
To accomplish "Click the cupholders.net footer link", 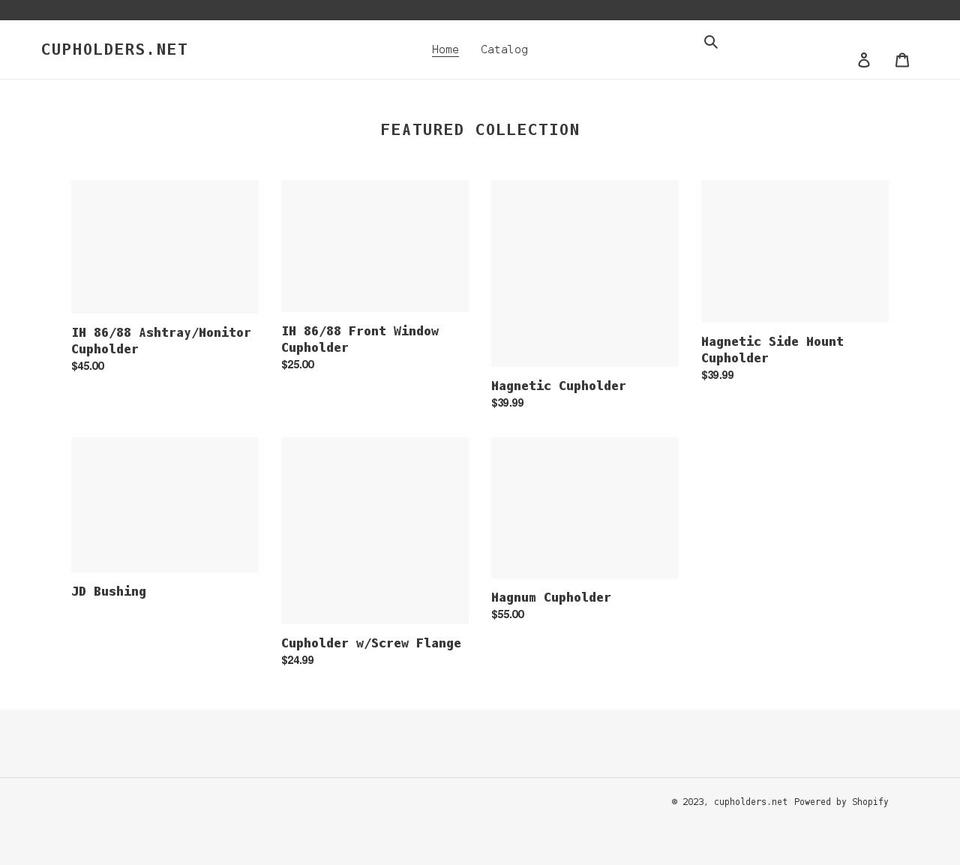I will 751,801.
